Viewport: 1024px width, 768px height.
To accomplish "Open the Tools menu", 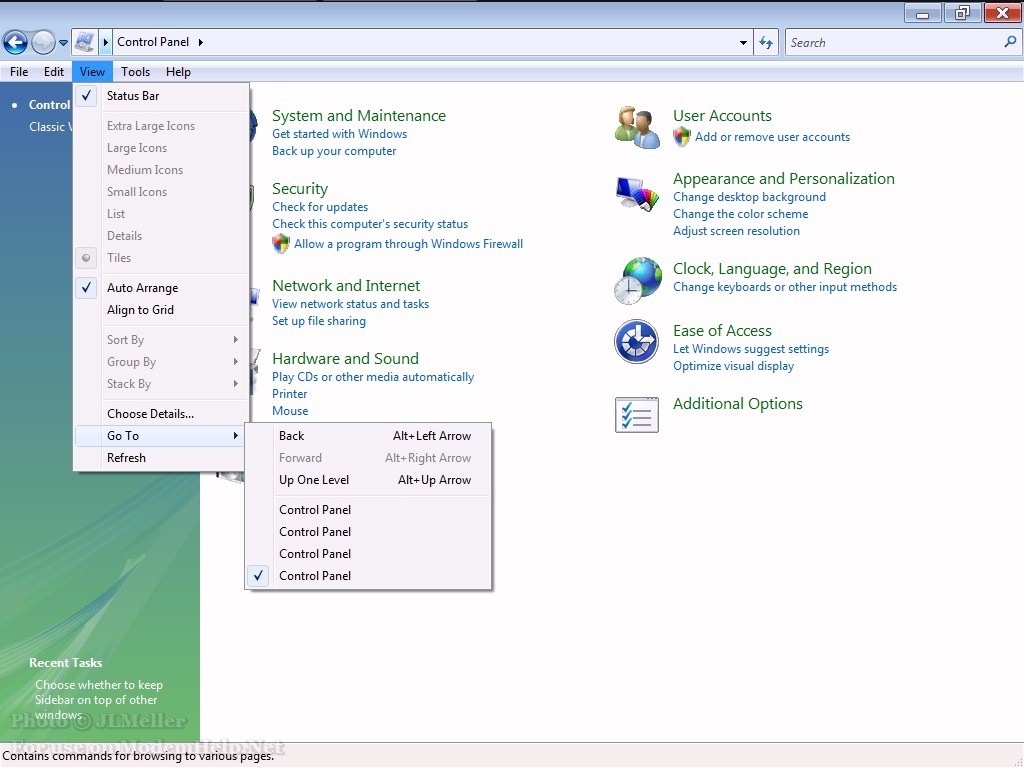I will 135,72.
